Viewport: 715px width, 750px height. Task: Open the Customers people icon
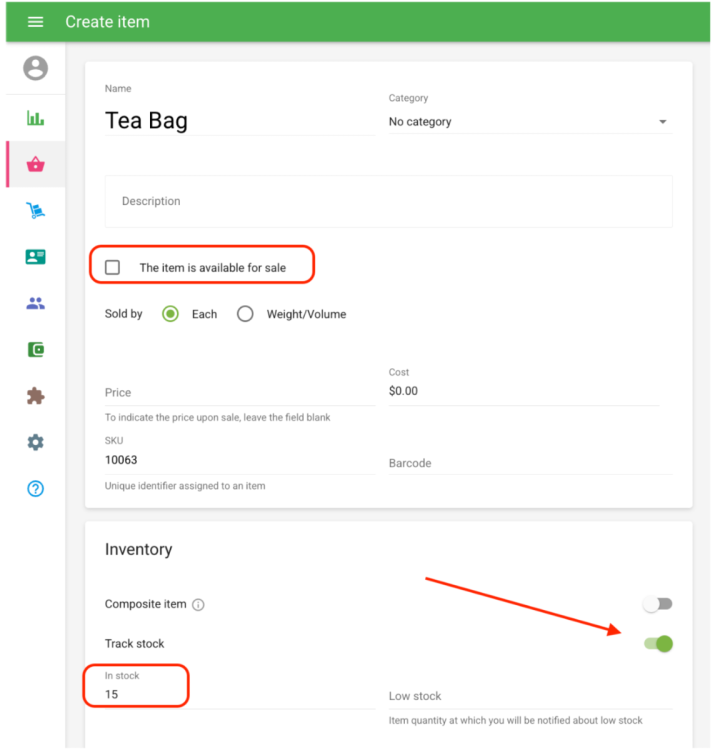click(35, 303)
